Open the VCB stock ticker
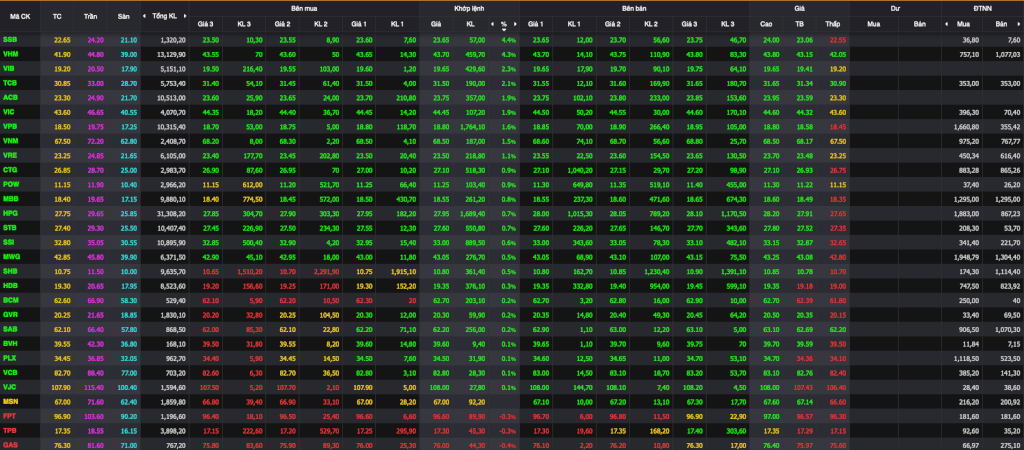Screen dimensions: 1024x450 coord(10,372)
